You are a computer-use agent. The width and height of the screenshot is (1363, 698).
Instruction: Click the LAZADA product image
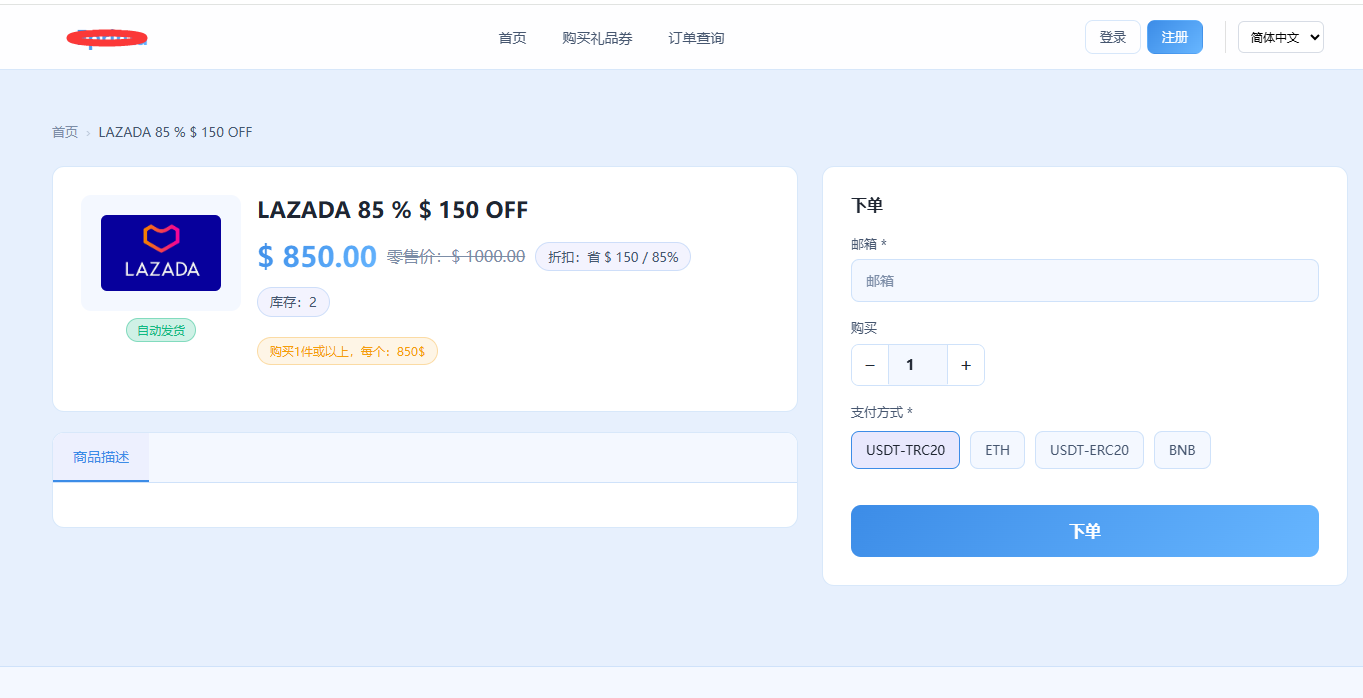(x=160, y=252)
